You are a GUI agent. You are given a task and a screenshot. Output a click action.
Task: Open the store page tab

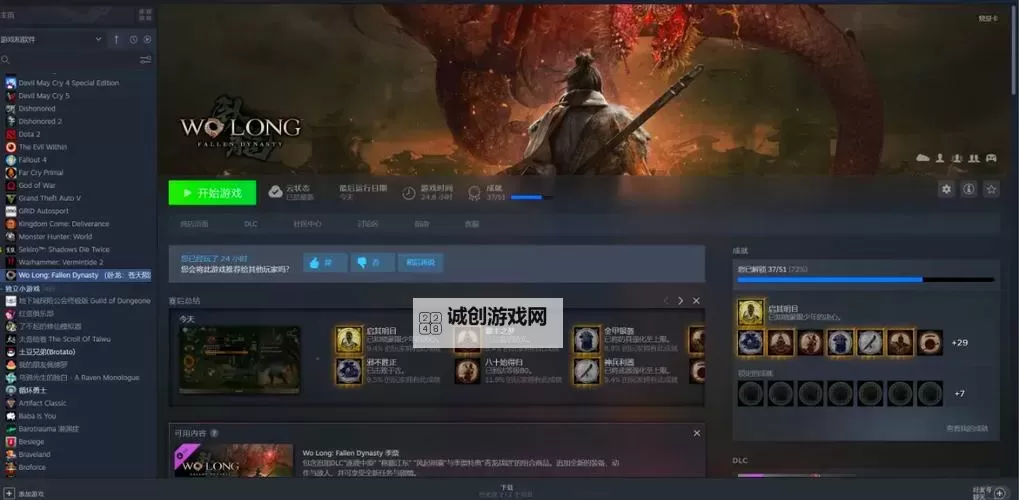[194, 224]
